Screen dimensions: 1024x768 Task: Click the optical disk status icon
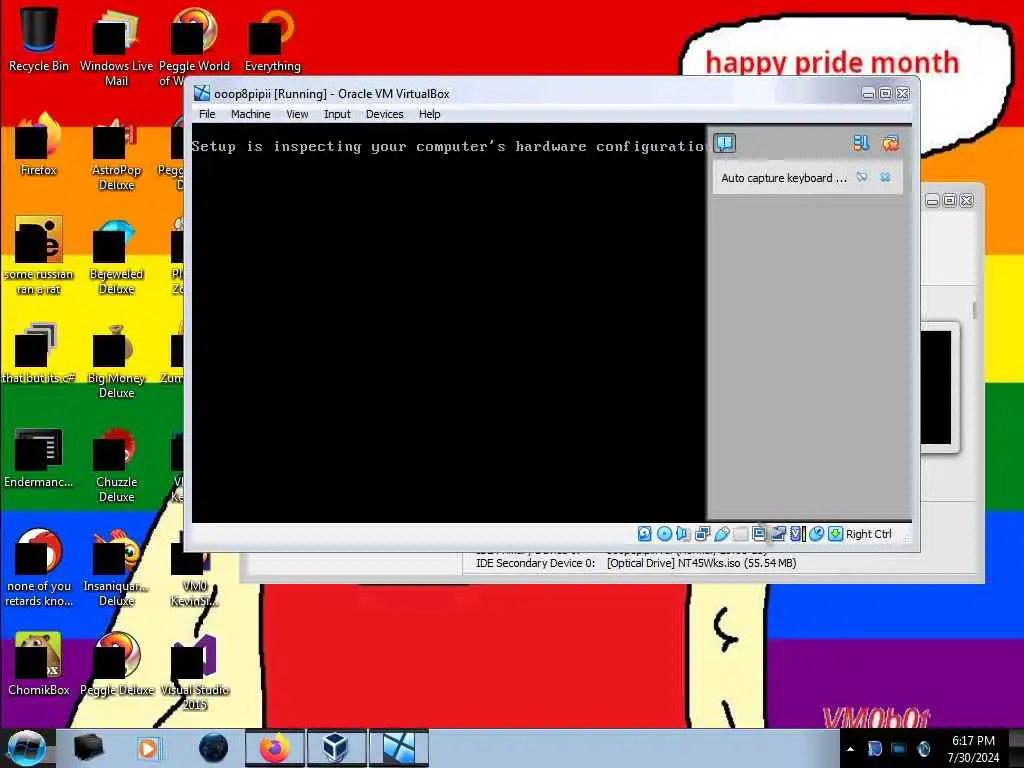pos(664,534)
